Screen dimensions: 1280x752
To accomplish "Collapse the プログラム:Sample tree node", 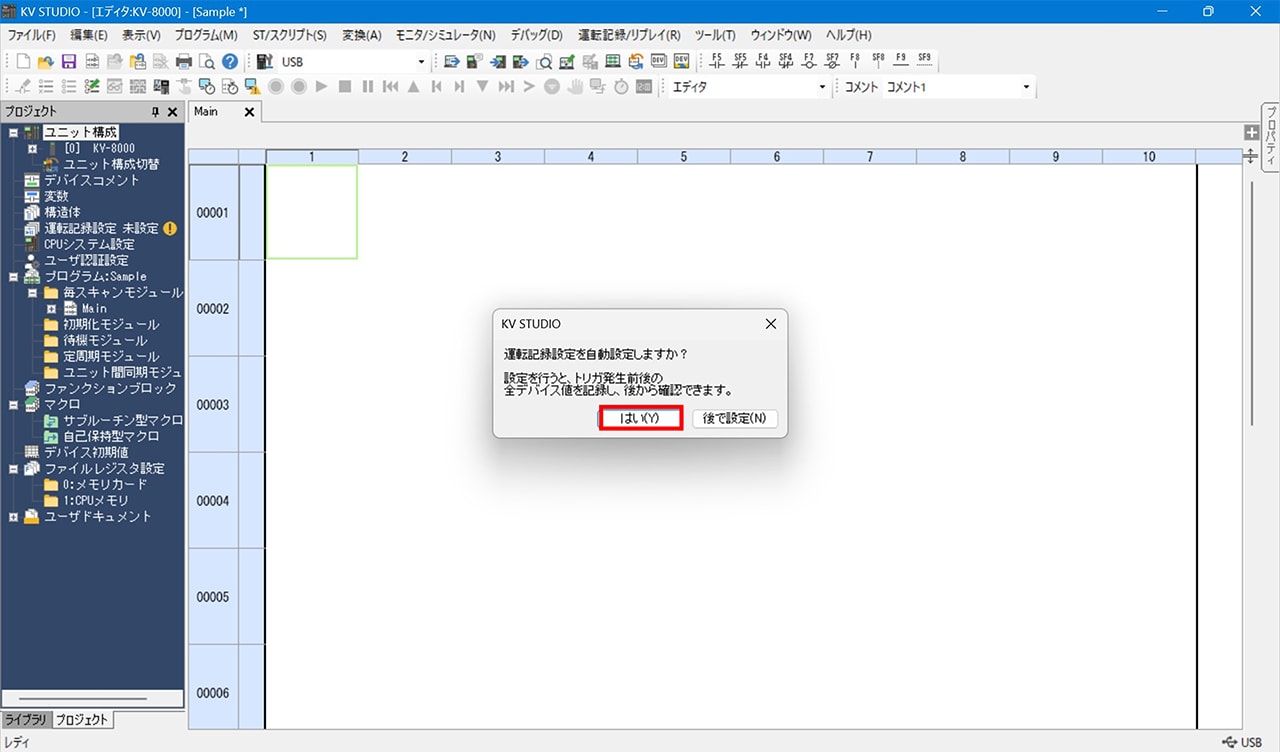I will (13, 276).
